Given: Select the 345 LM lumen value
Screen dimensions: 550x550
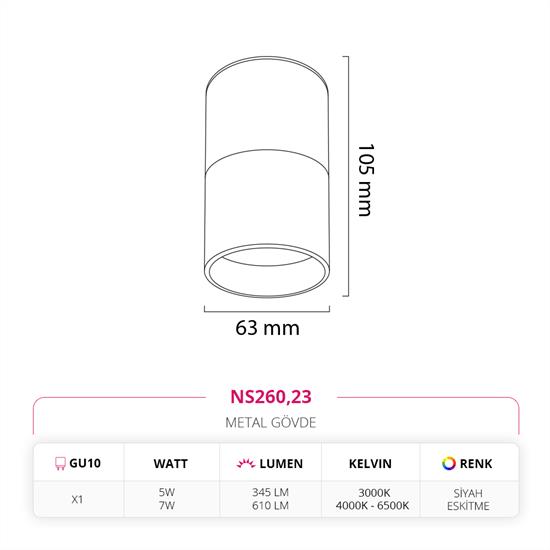Looking at the screenshot, I should click(270, 492).
